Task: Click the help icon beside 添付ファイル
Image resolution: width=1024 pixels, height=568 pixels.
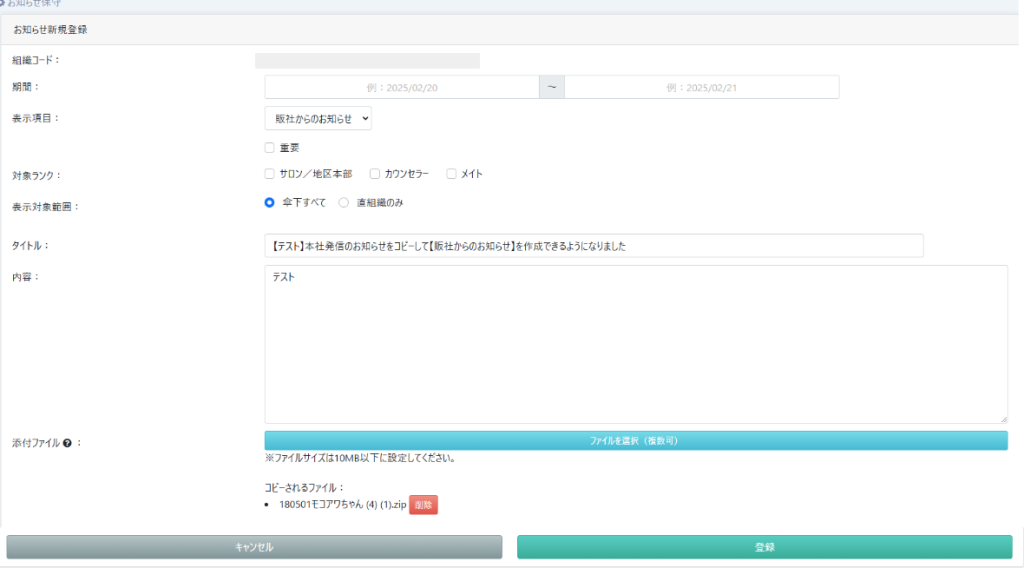Action: [66, 443]
